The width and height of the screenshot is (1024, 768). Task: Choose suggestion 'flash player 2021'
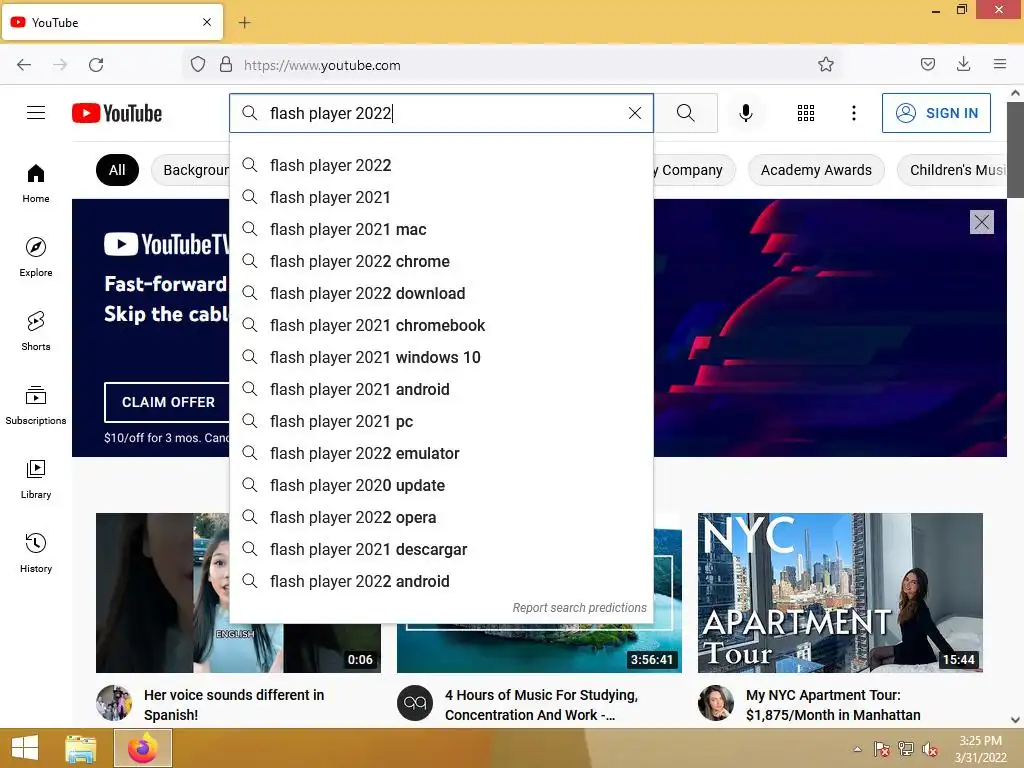point(441,197)
